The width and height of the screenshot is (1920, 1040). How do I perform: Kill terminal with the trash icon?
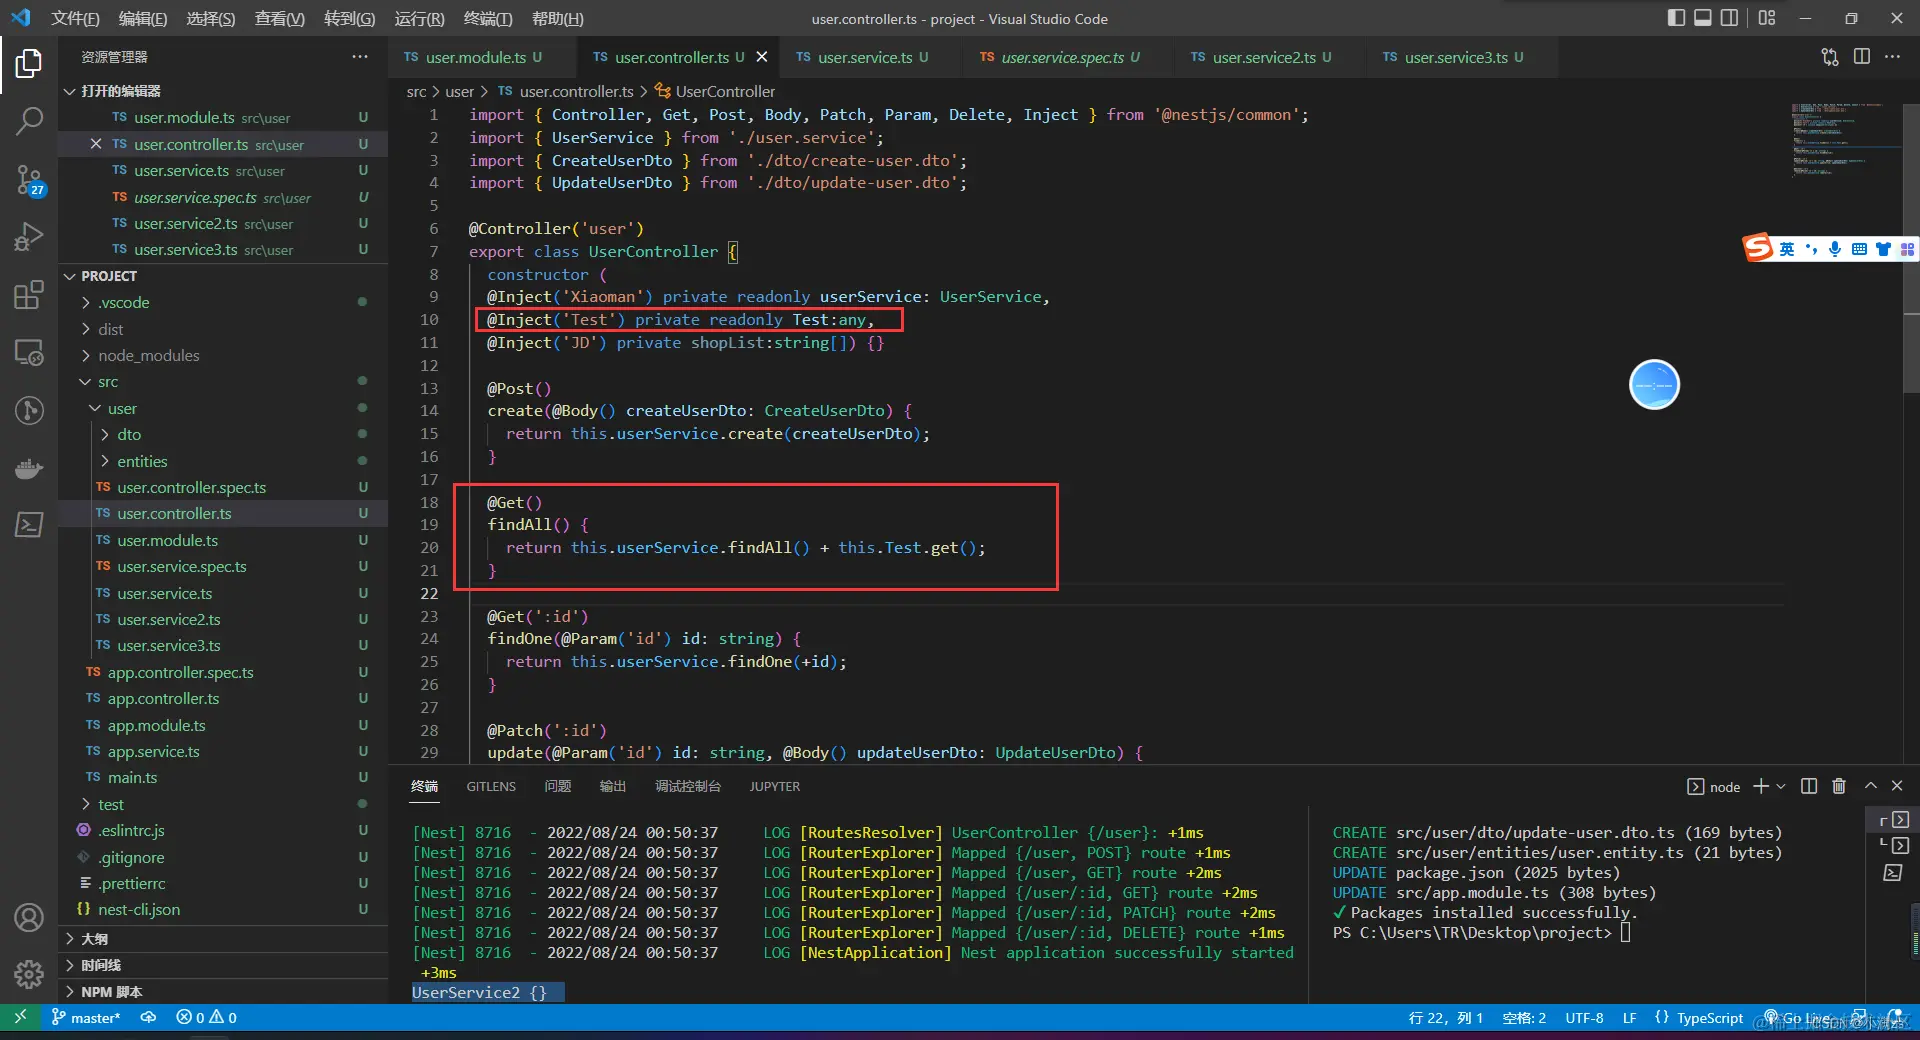1838,786
